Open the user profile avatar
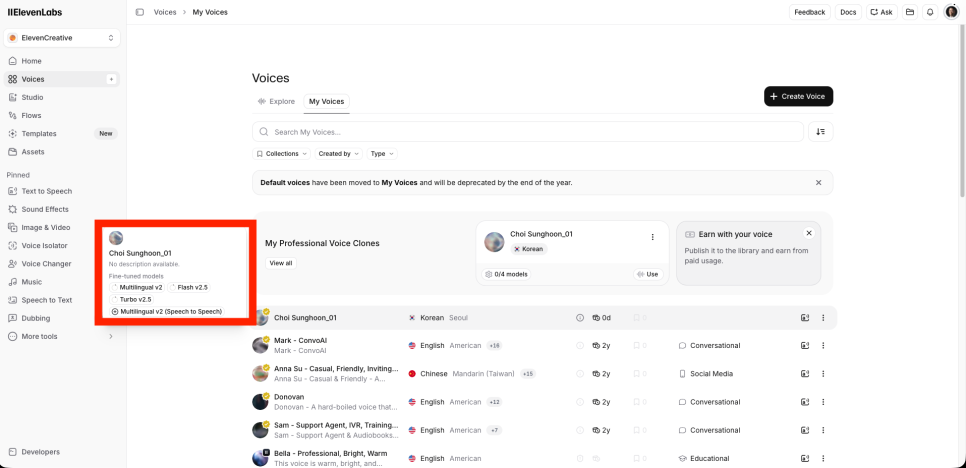The height and width of the screenshot is (468, 966). (951, 12)
